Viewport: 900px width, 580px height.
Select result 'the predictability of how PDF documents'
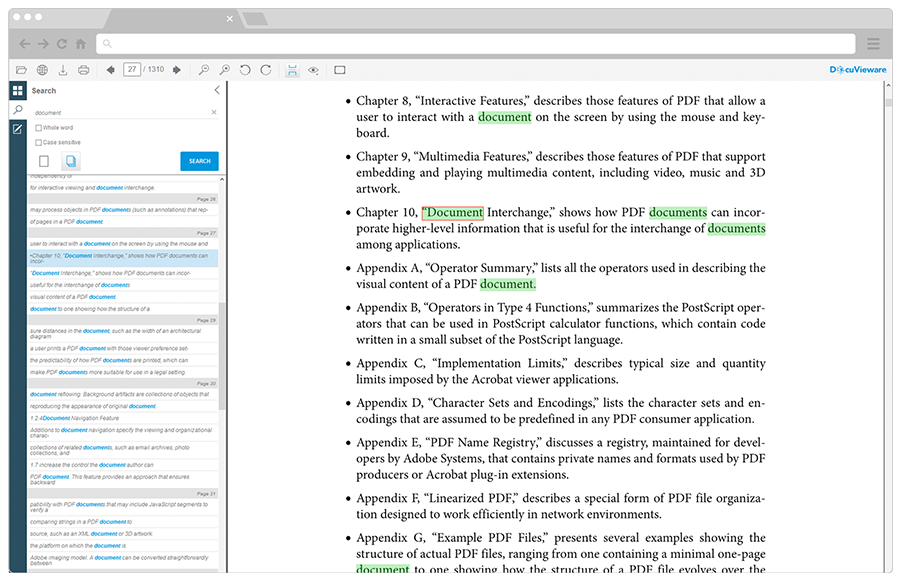coord(123,361)
